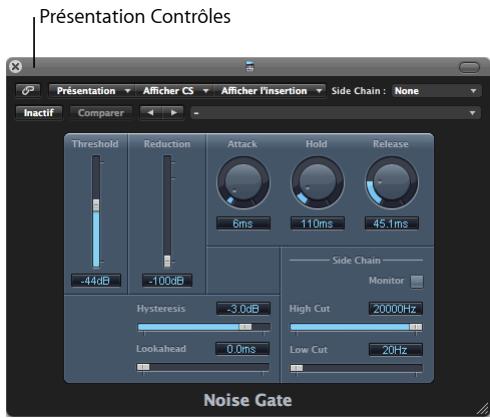Click the link chain icon button
The width and height of the screenshot is (490, 418).
click(x=28, y=90)
